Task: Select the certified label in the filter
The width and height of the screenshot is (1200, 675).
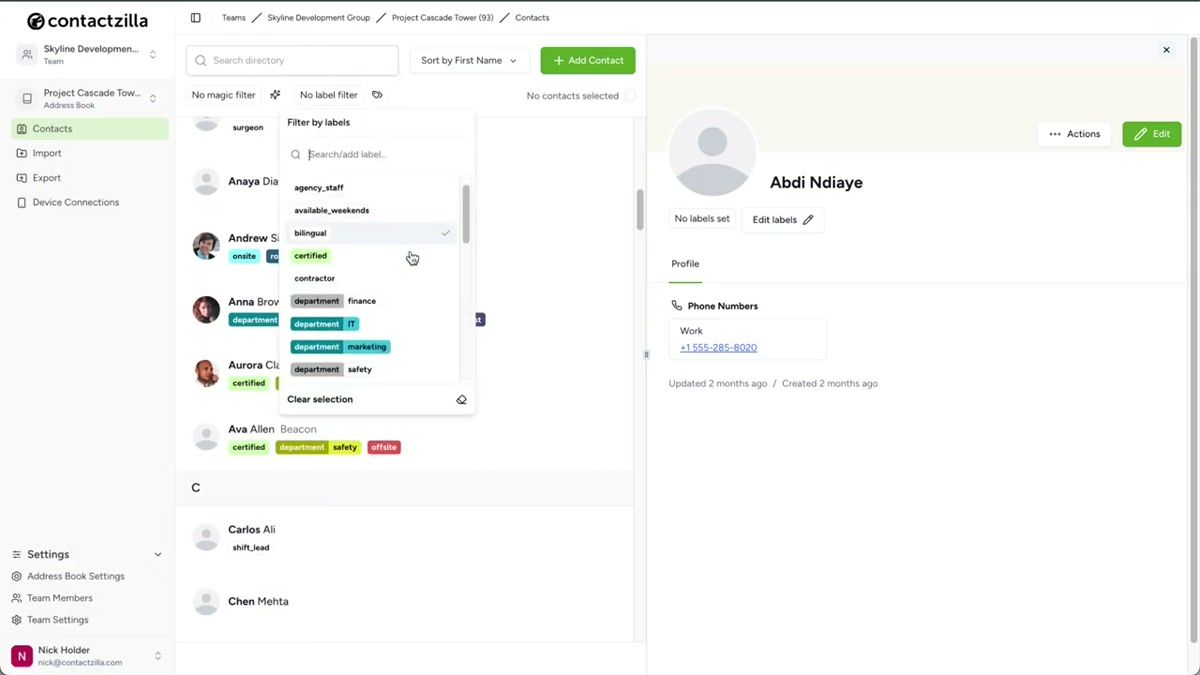Action: [310, 255]
